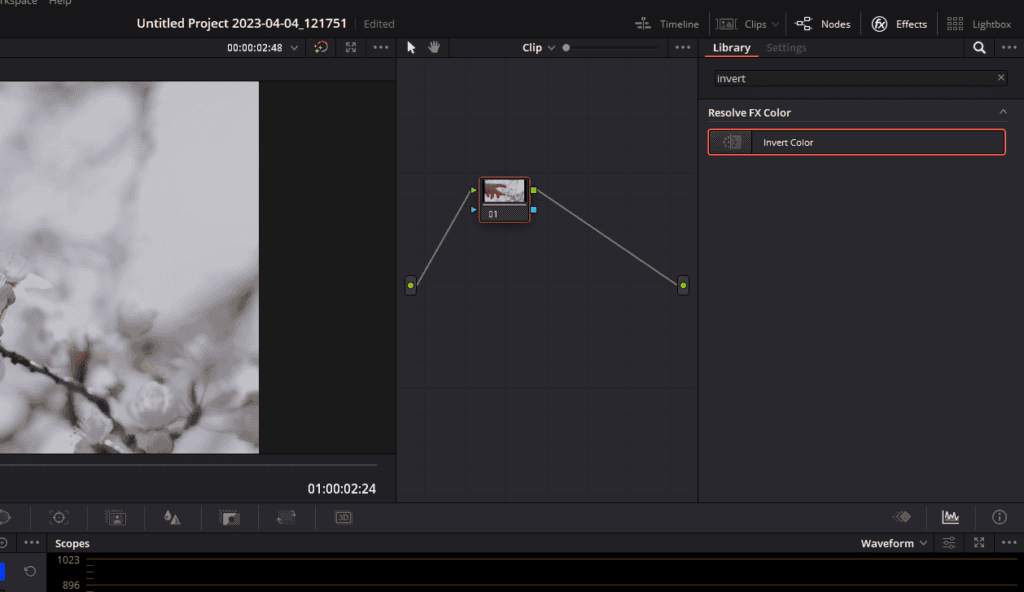Viewport: 1024px width, 592px height.
Task: Open the Help menu
Action: pyautogui.click(x=59, y=3)
